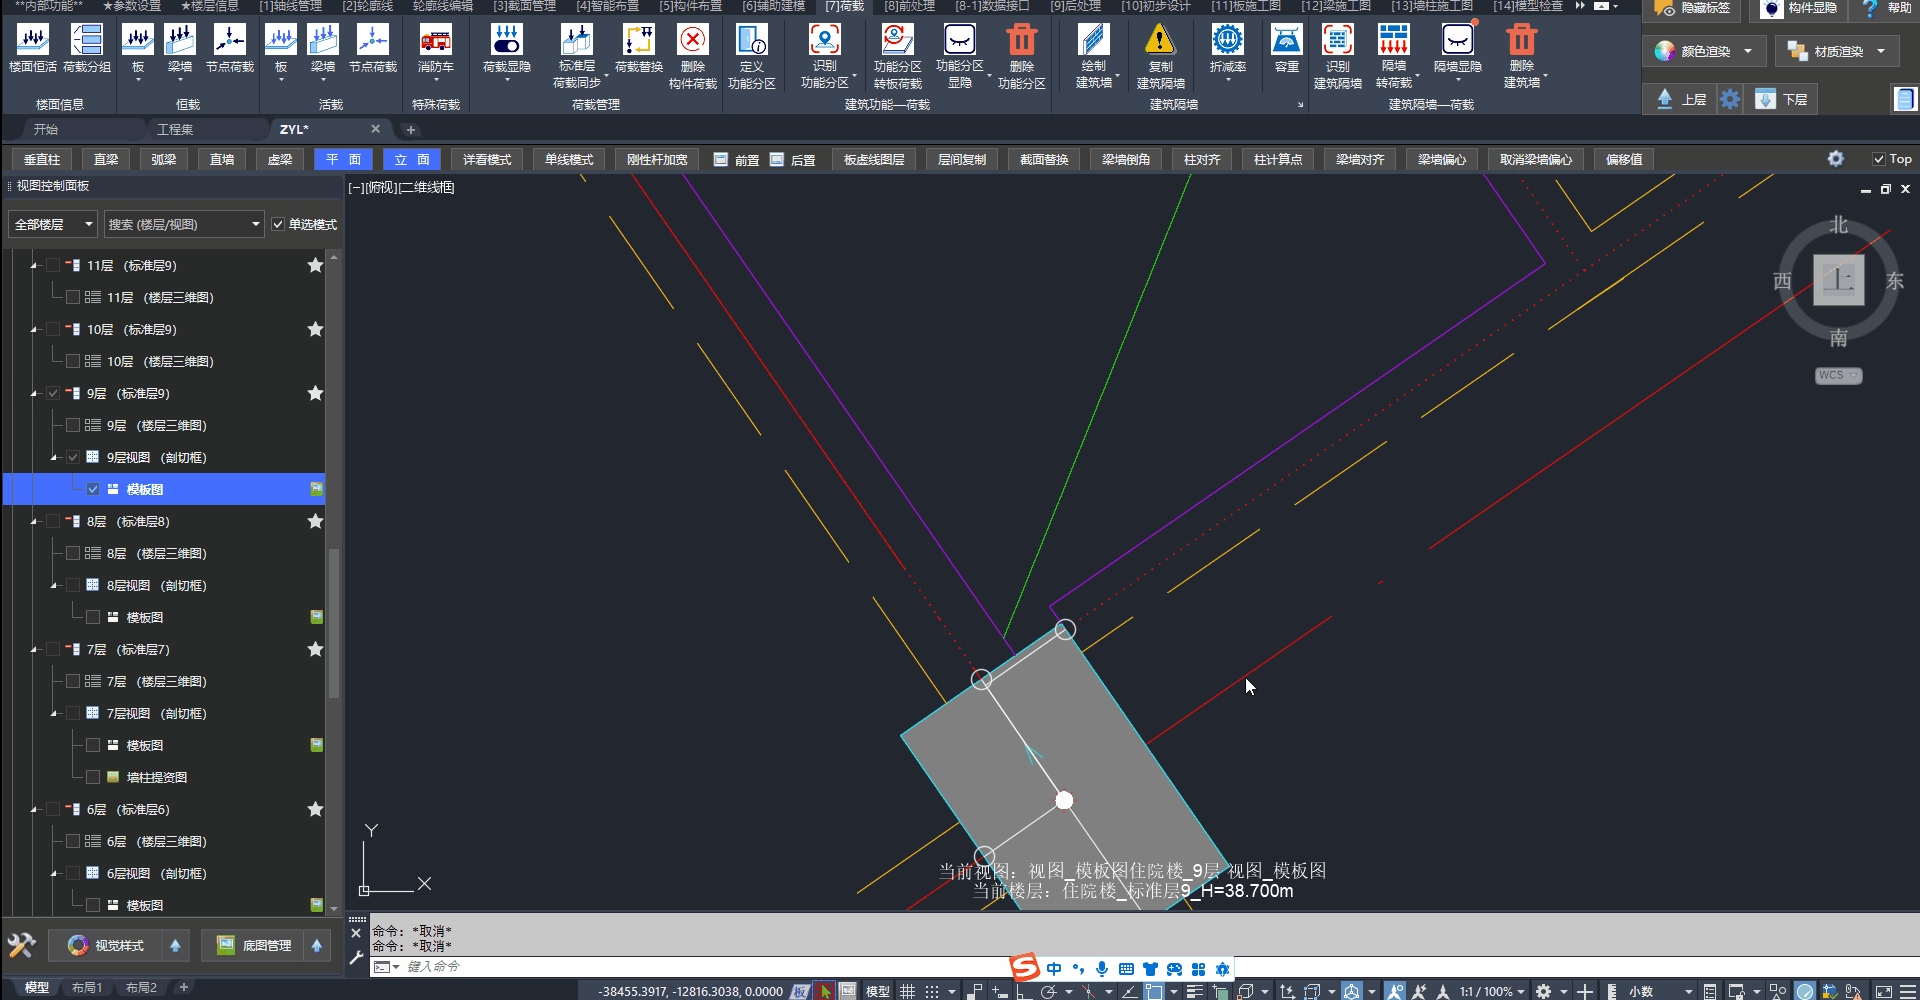The image size is (1920, 1000).
Task: Switch to the 工程集 tab
Action: (x=175, y=130)
